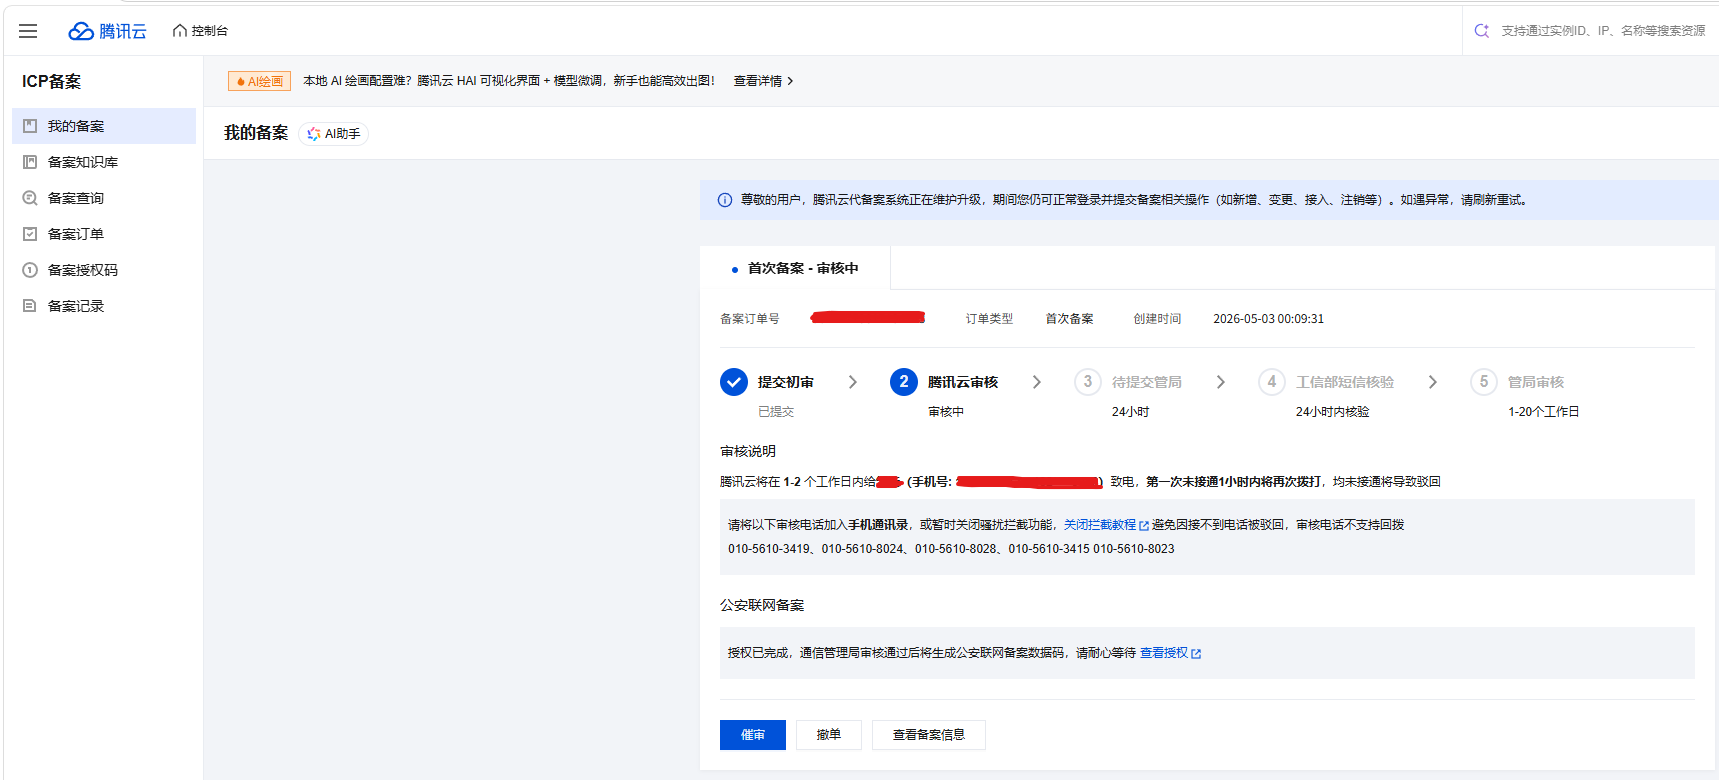Click 备案知识库 book icon
This screenshot has height=780, width=1719.
click(x=30, y=162)
